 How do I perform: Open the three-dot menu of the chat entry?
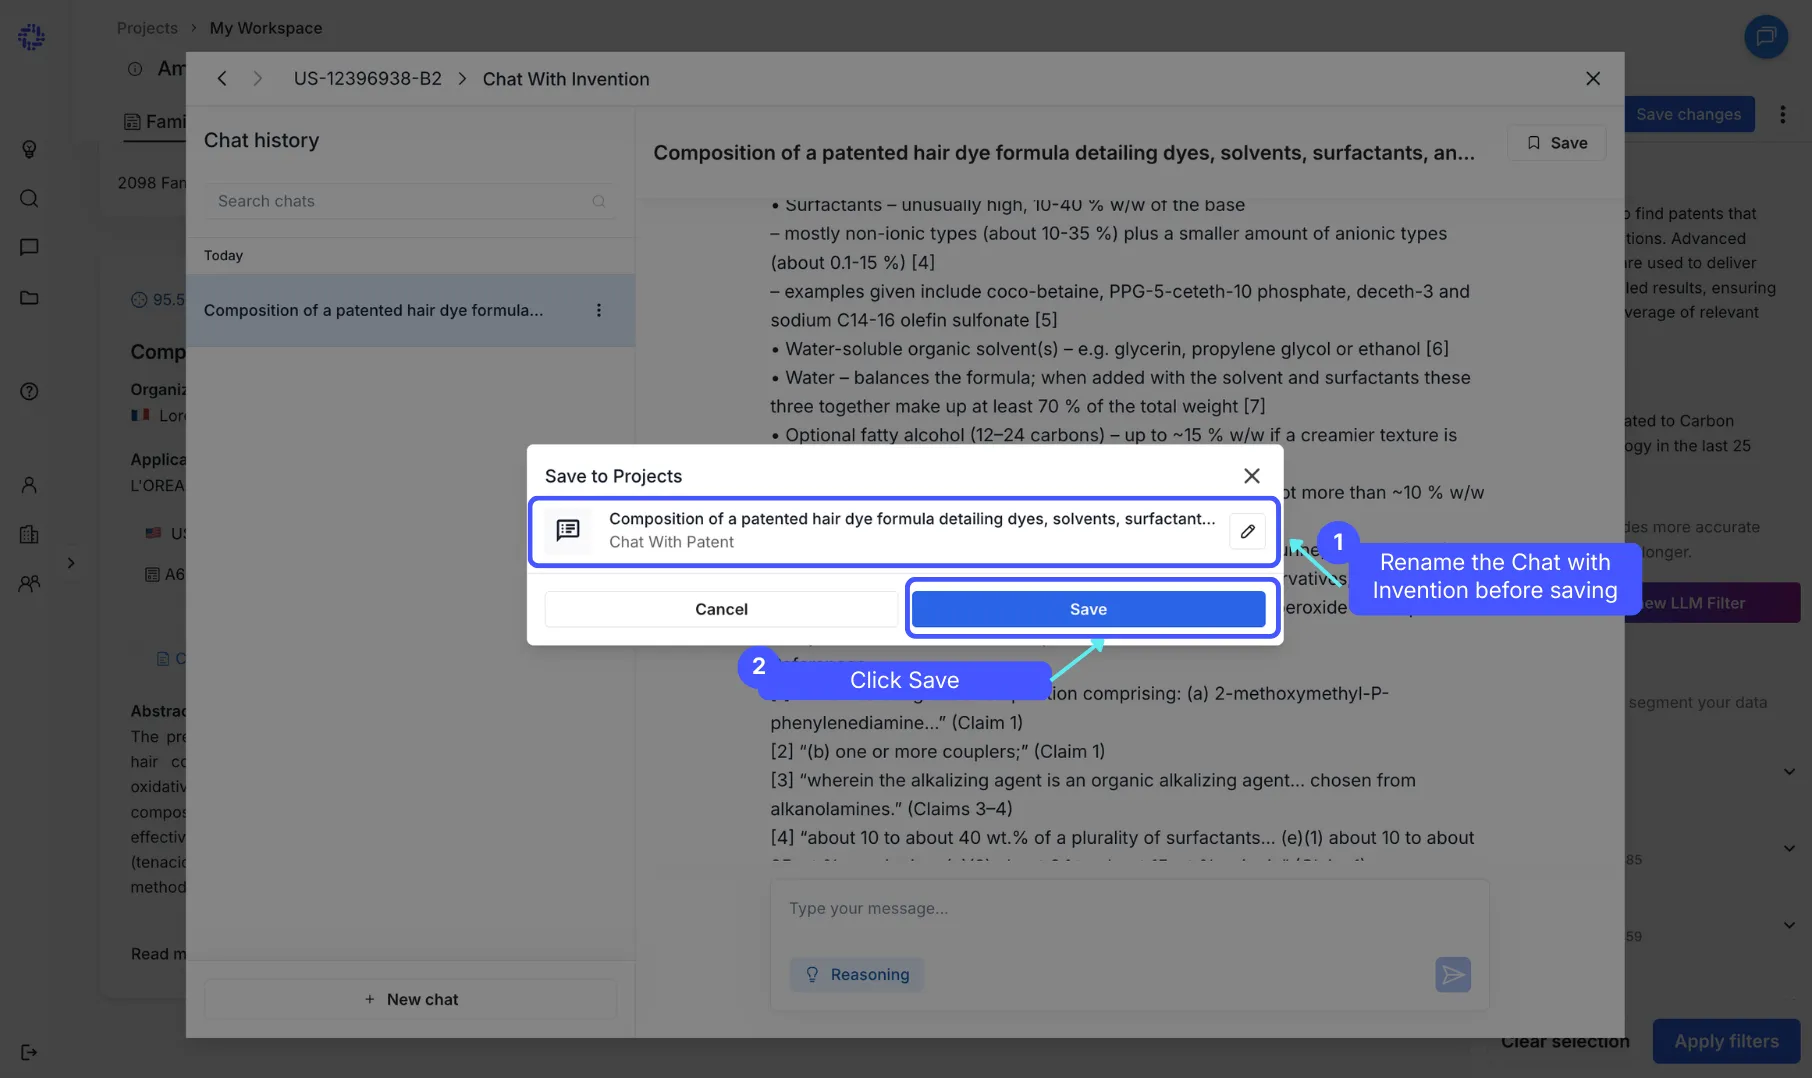coord(599,311)
